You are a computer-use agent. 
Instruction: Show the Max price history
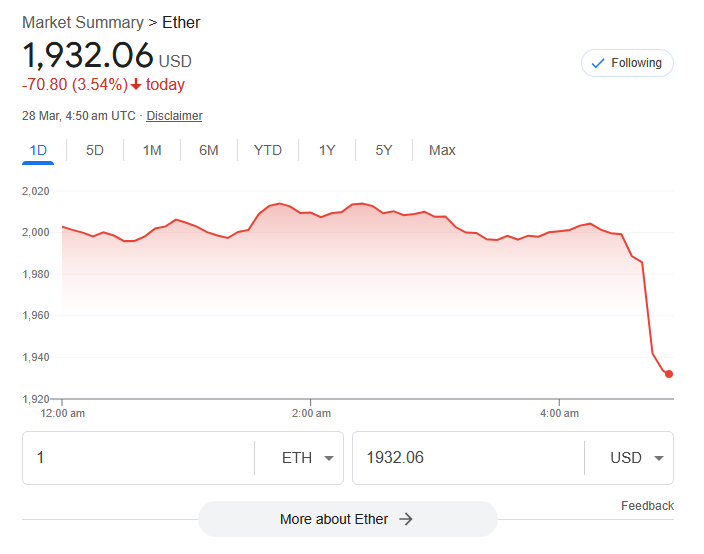[x=442, y=150]
